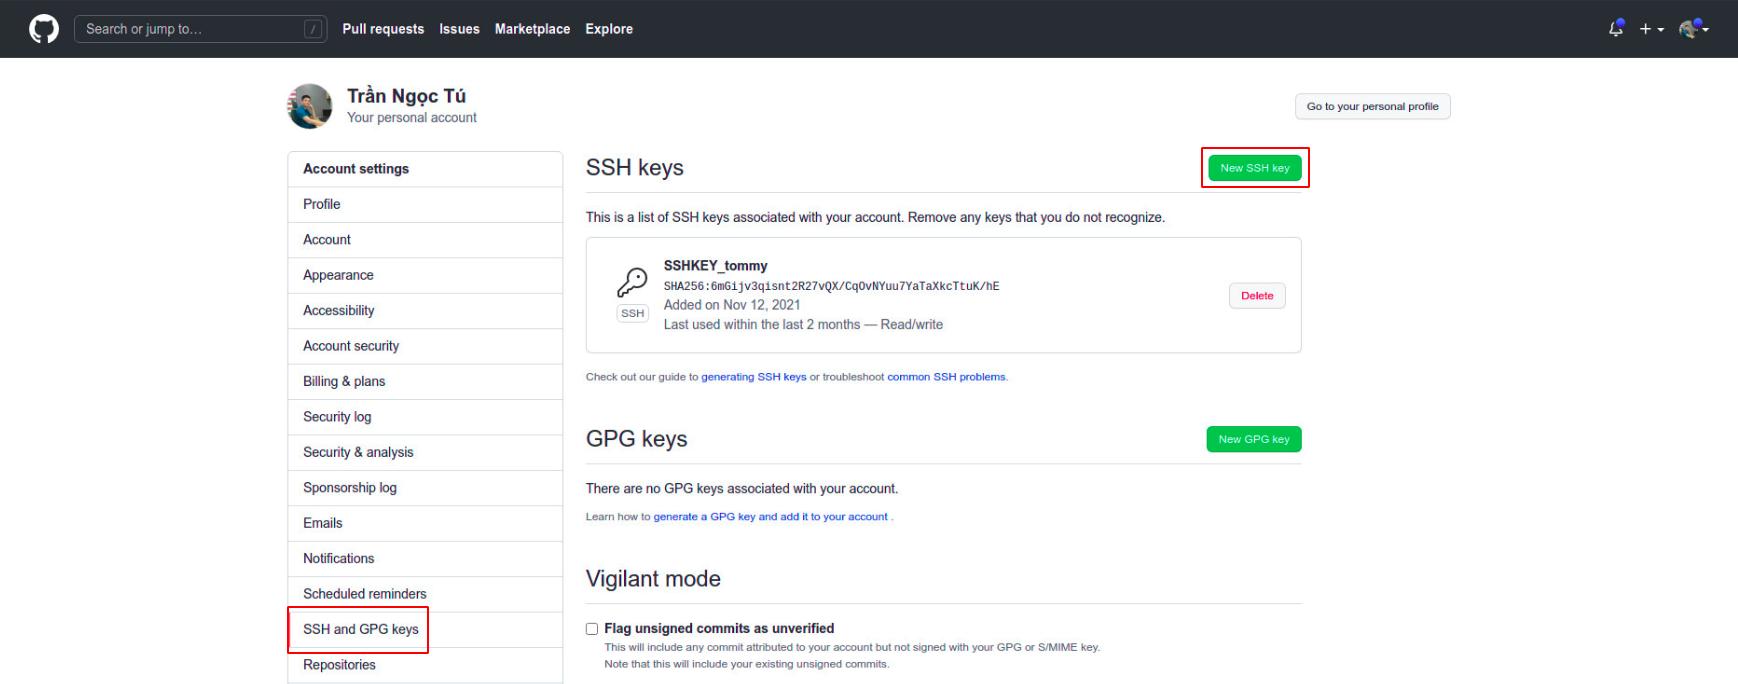The height and width of the screenshot is (684, 1738).
Task: Open Account security in sidebar
Action: (425, 346)
